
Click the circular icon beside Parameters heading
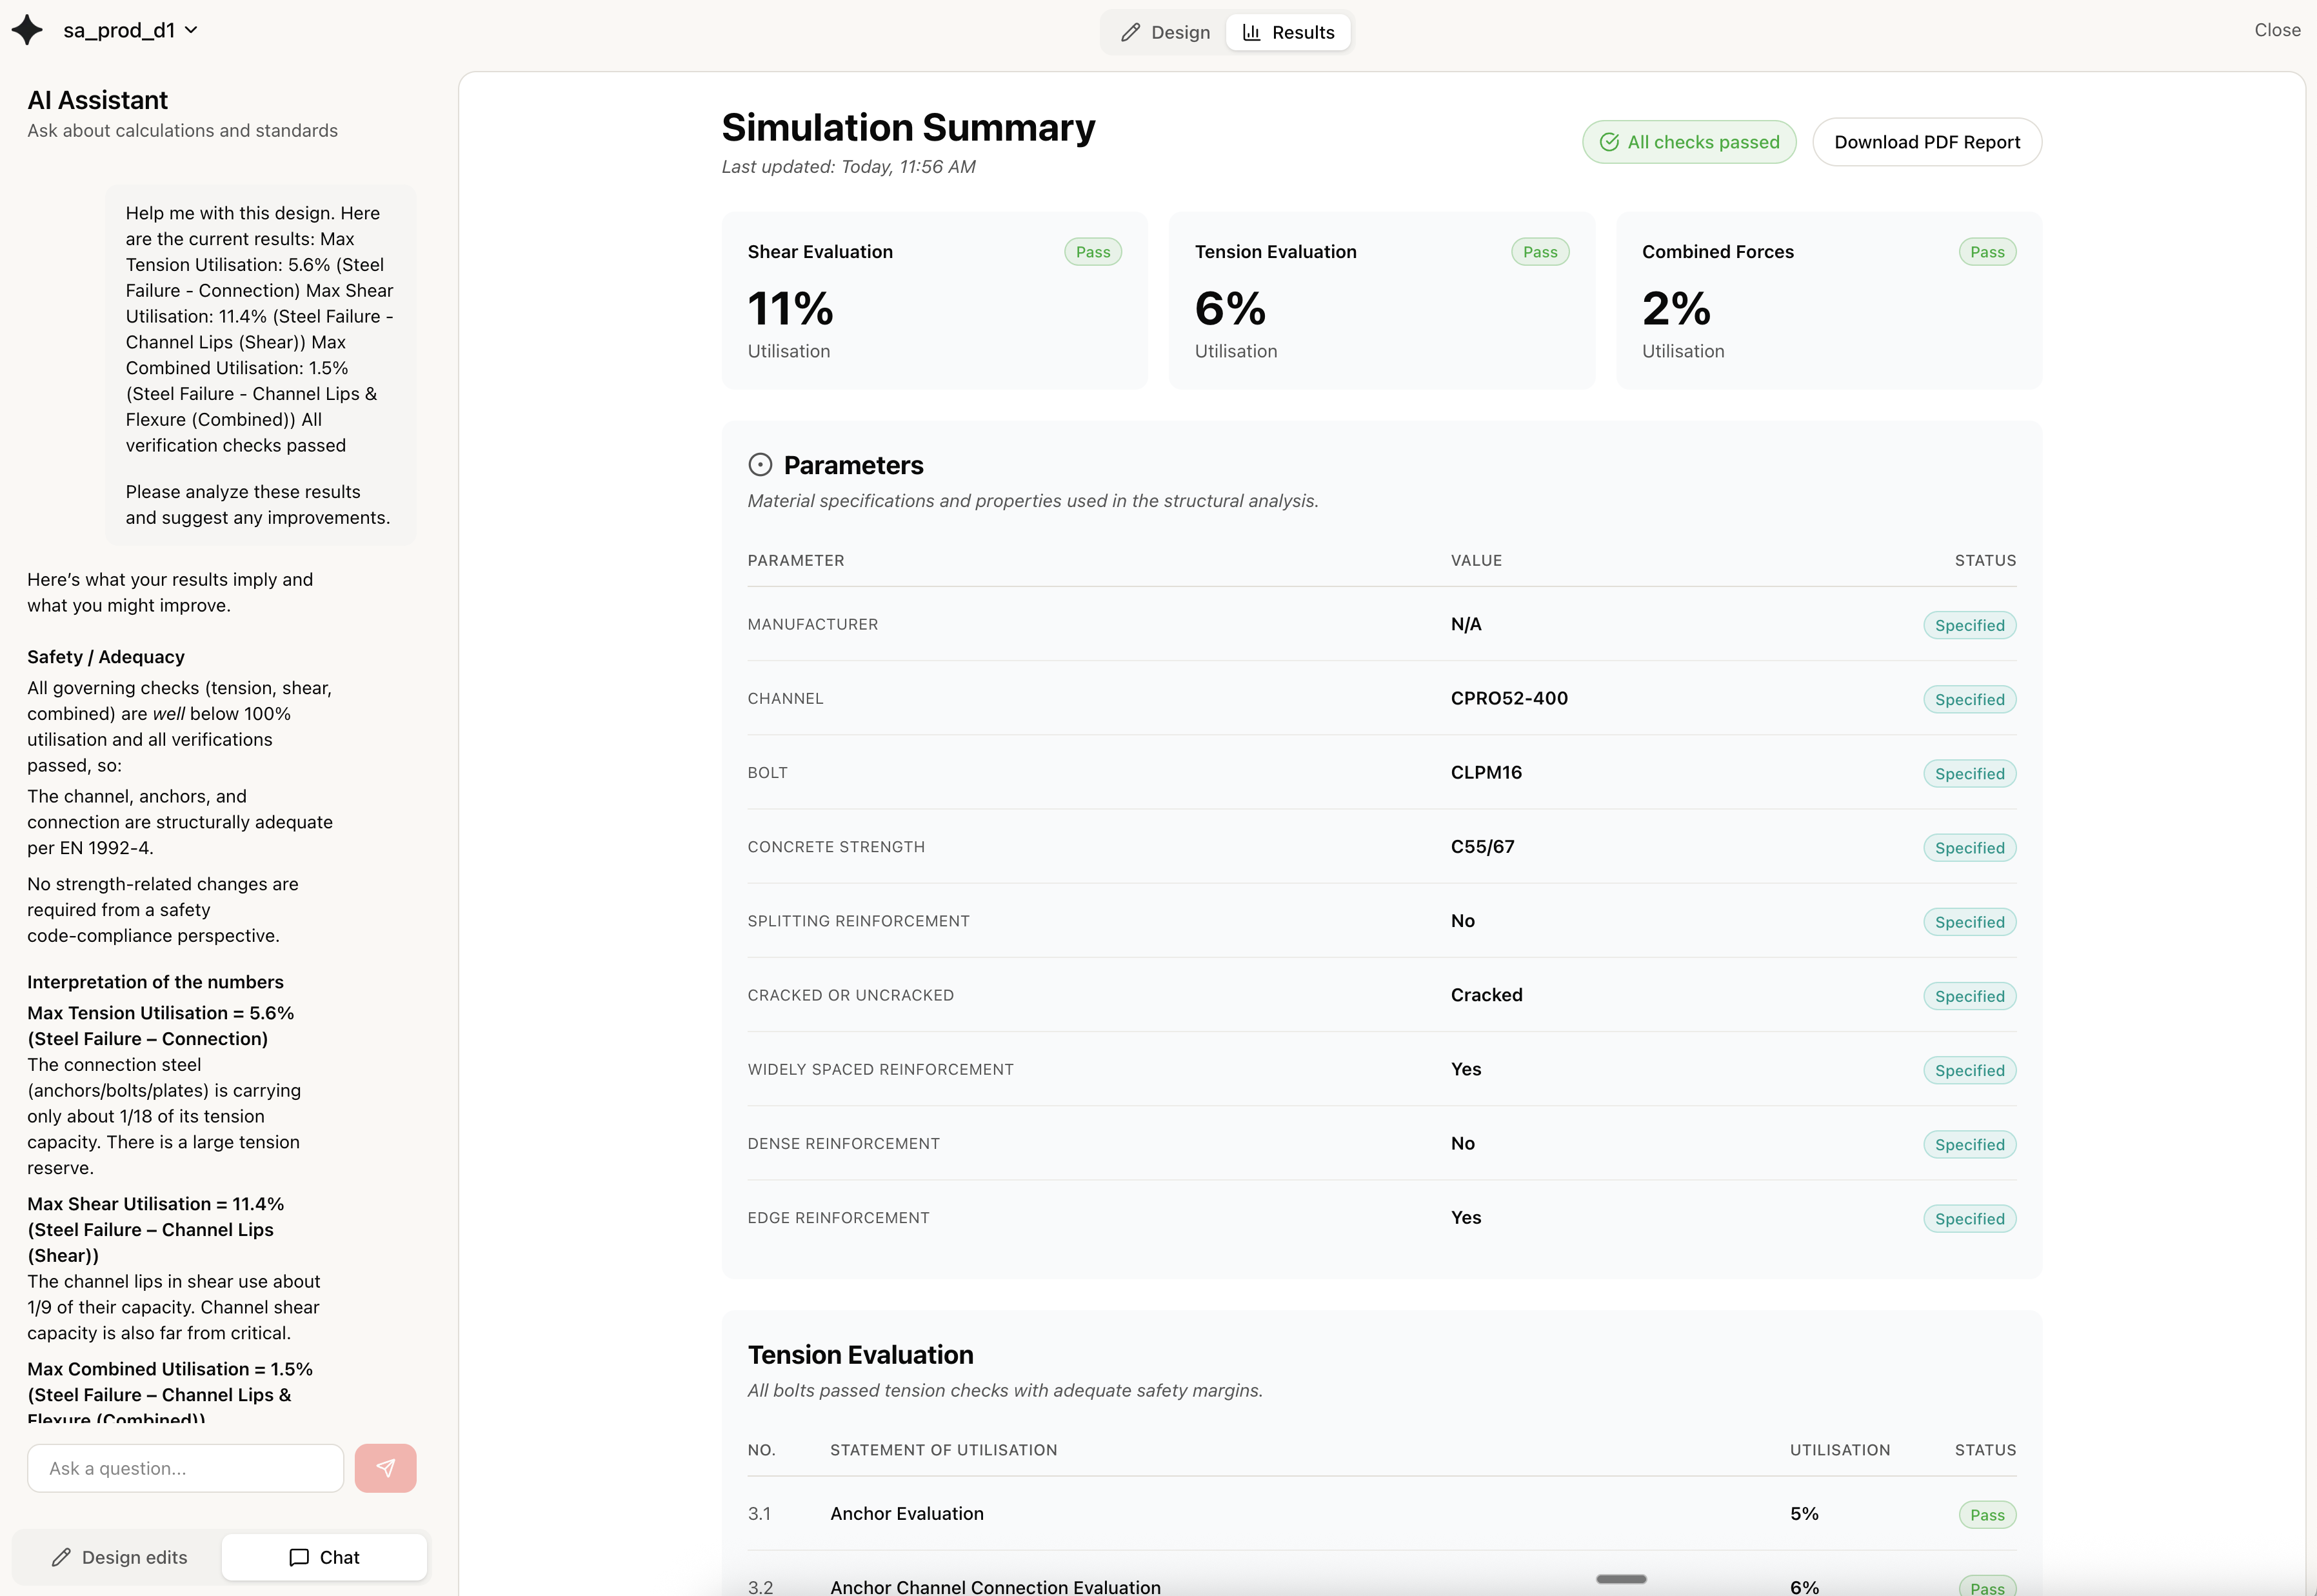(x=760, y=464)
